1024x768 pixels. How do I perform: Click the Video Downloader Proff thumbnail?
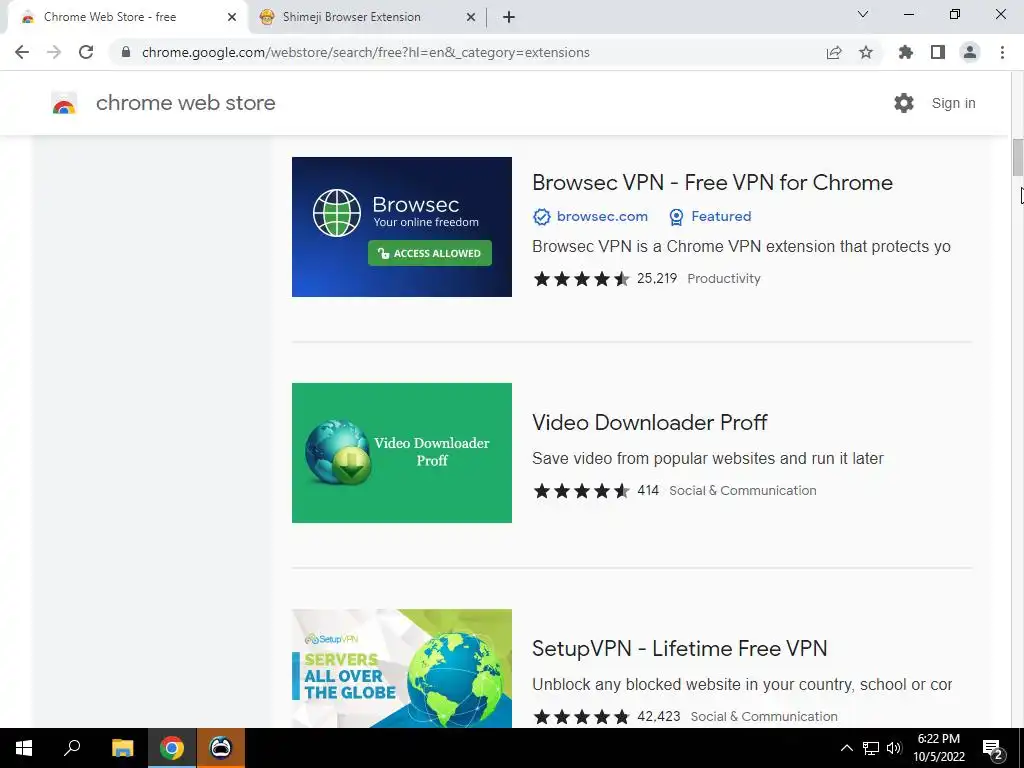402,453
